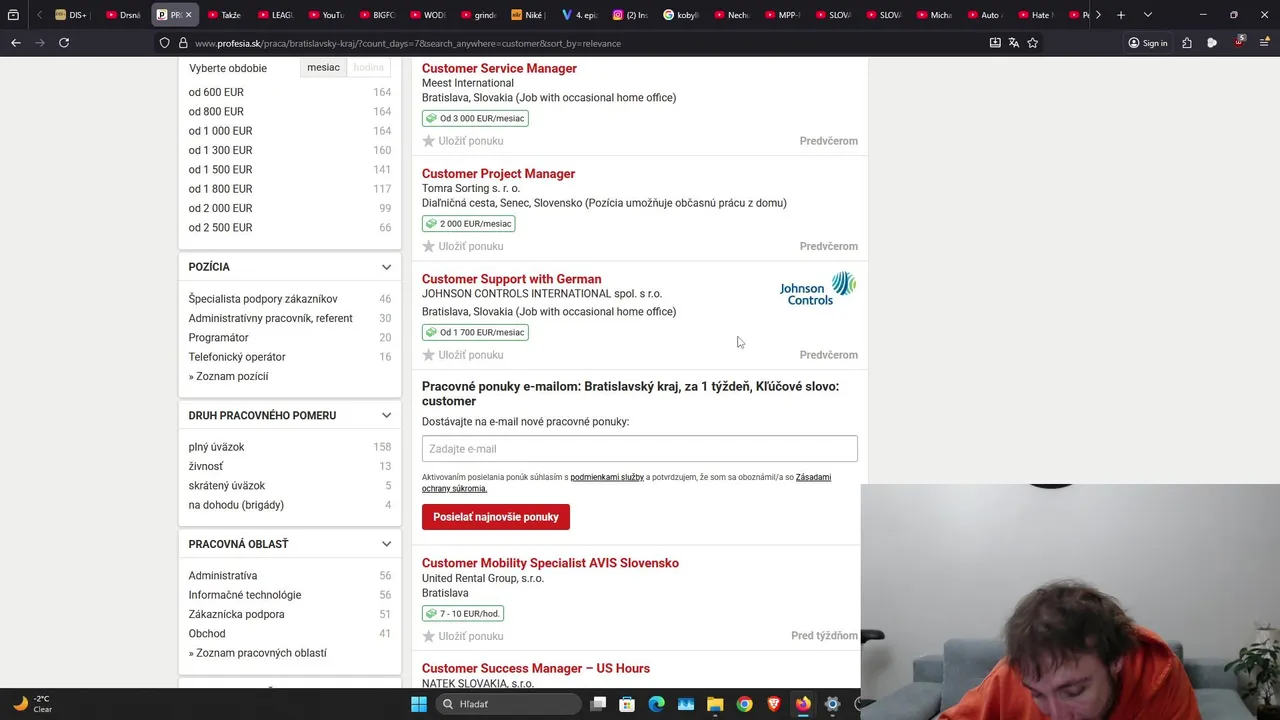Viewport: 1280px width, 720px height.
Task: Open a new browser tab
Action: click(1121, 15)
